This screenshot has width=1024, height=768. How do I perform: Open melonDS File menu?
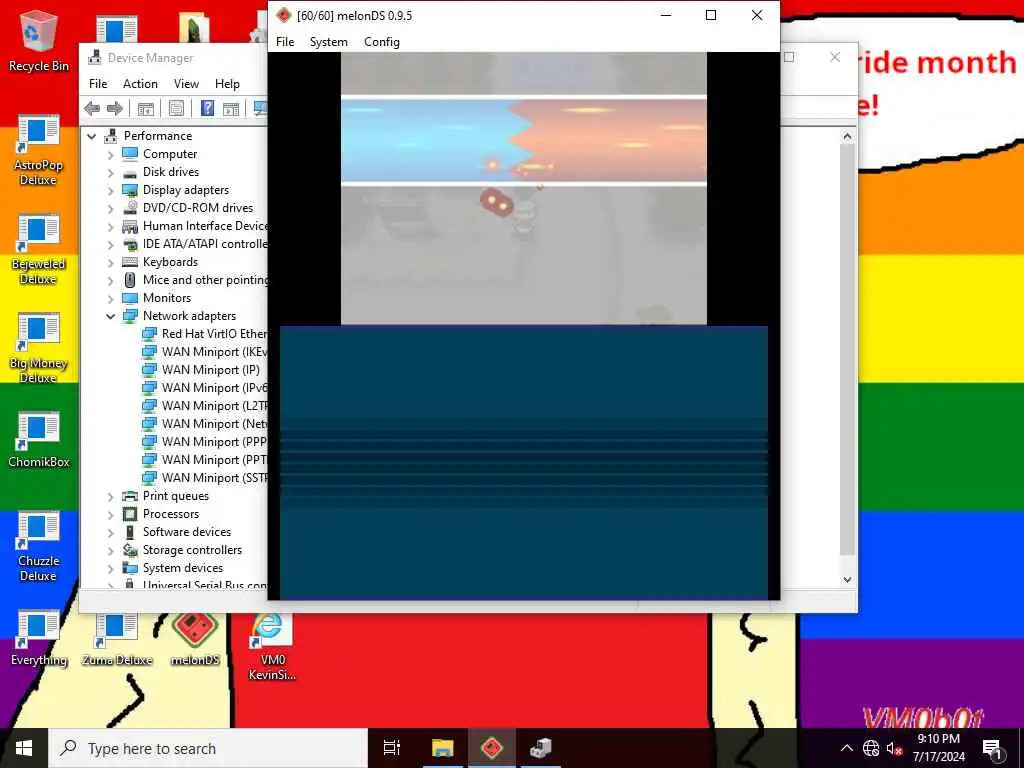pos(285,42)
